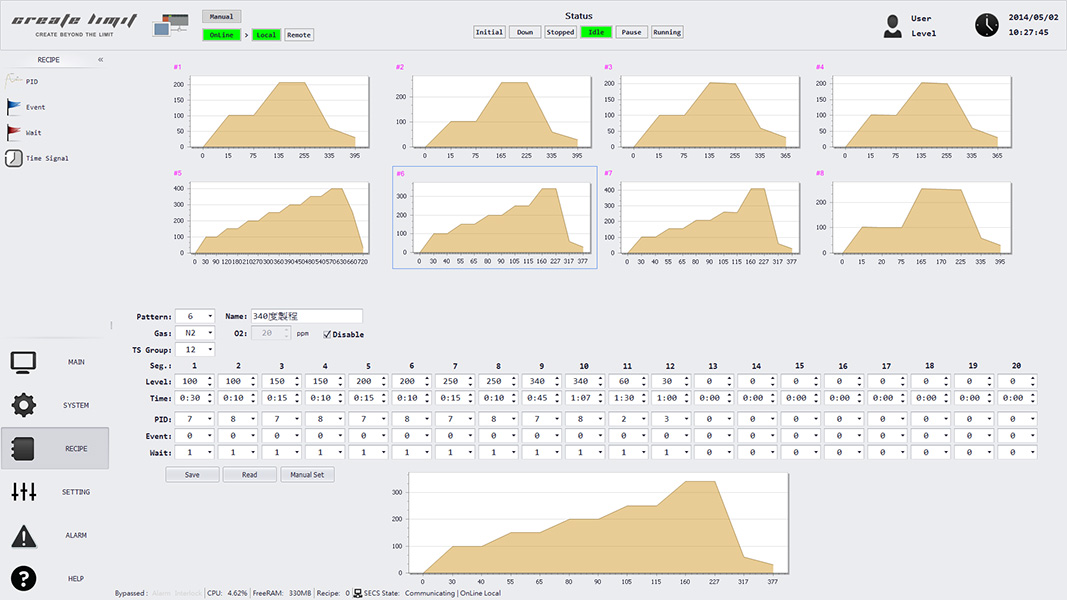This screenshot has width=1067, height=600.
Task: Adjust the Level stepper for segment 11
Action: [643, 382]
